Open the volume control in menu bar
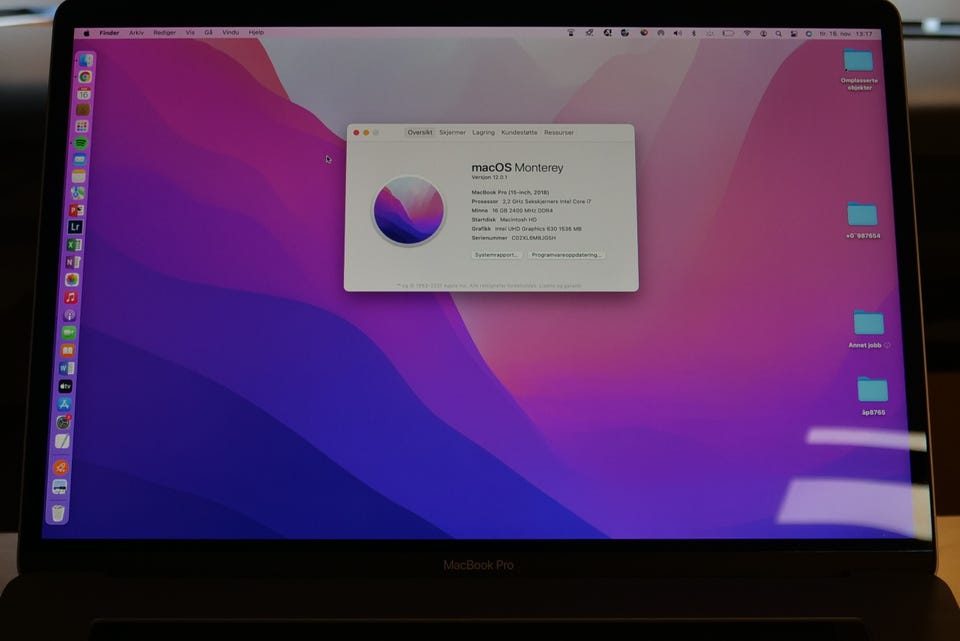The image size is (960, 641). (x=678, y=33)
